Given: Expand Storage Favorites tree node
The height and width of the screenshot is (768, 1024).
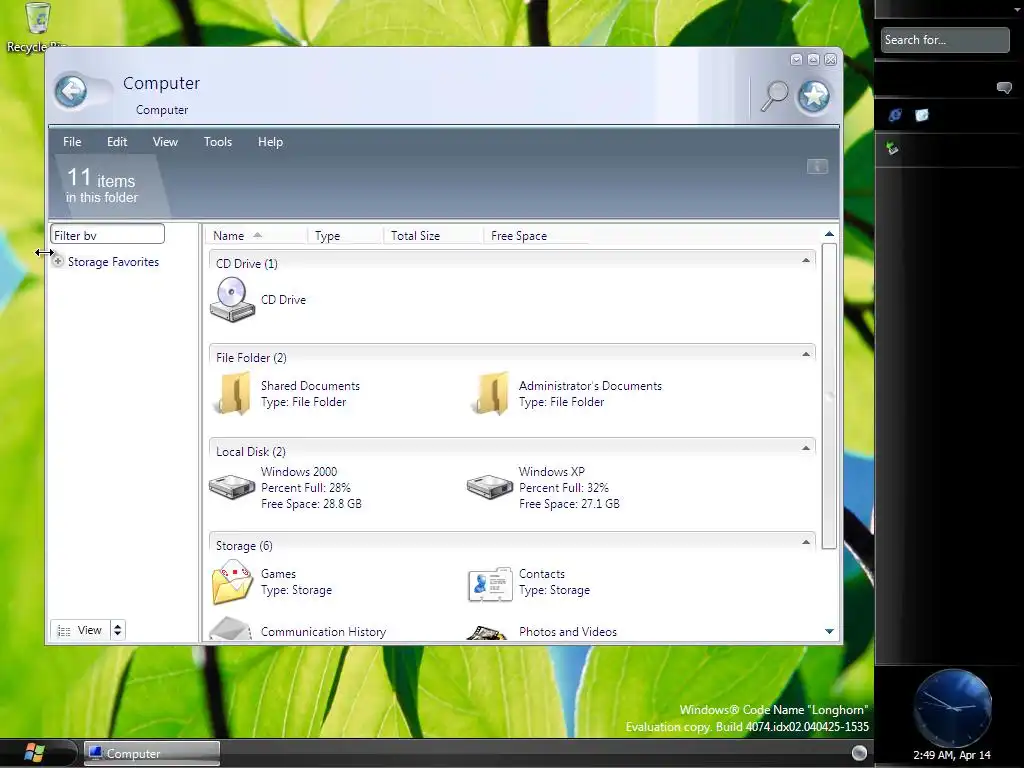Looking at the screenshot, I should point(58,261).
